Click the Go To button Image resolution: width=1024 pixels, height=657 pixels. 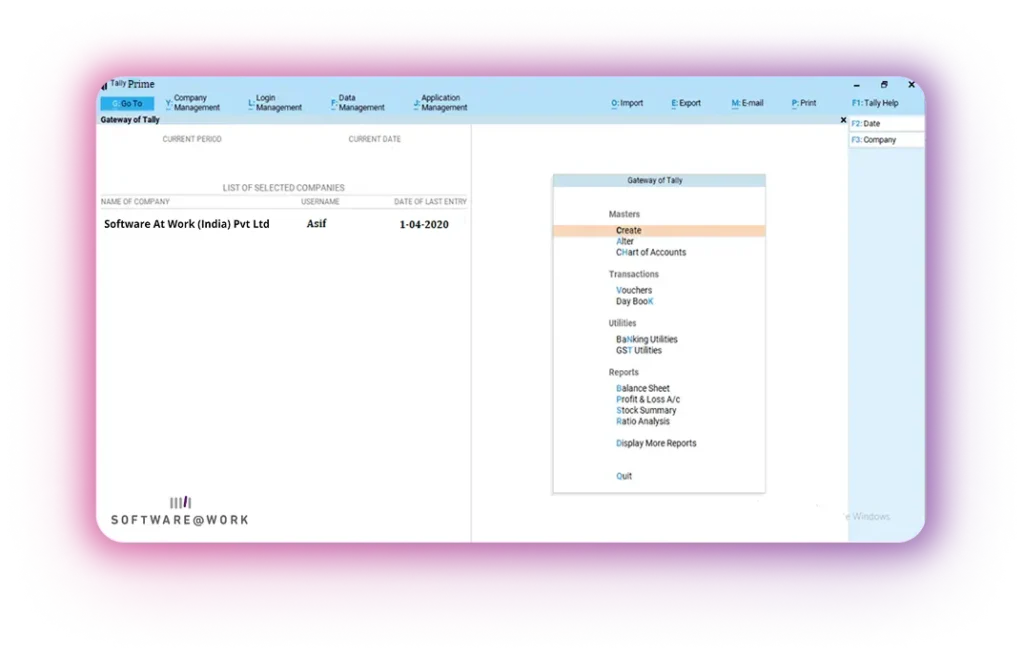(x=127, y=104)
